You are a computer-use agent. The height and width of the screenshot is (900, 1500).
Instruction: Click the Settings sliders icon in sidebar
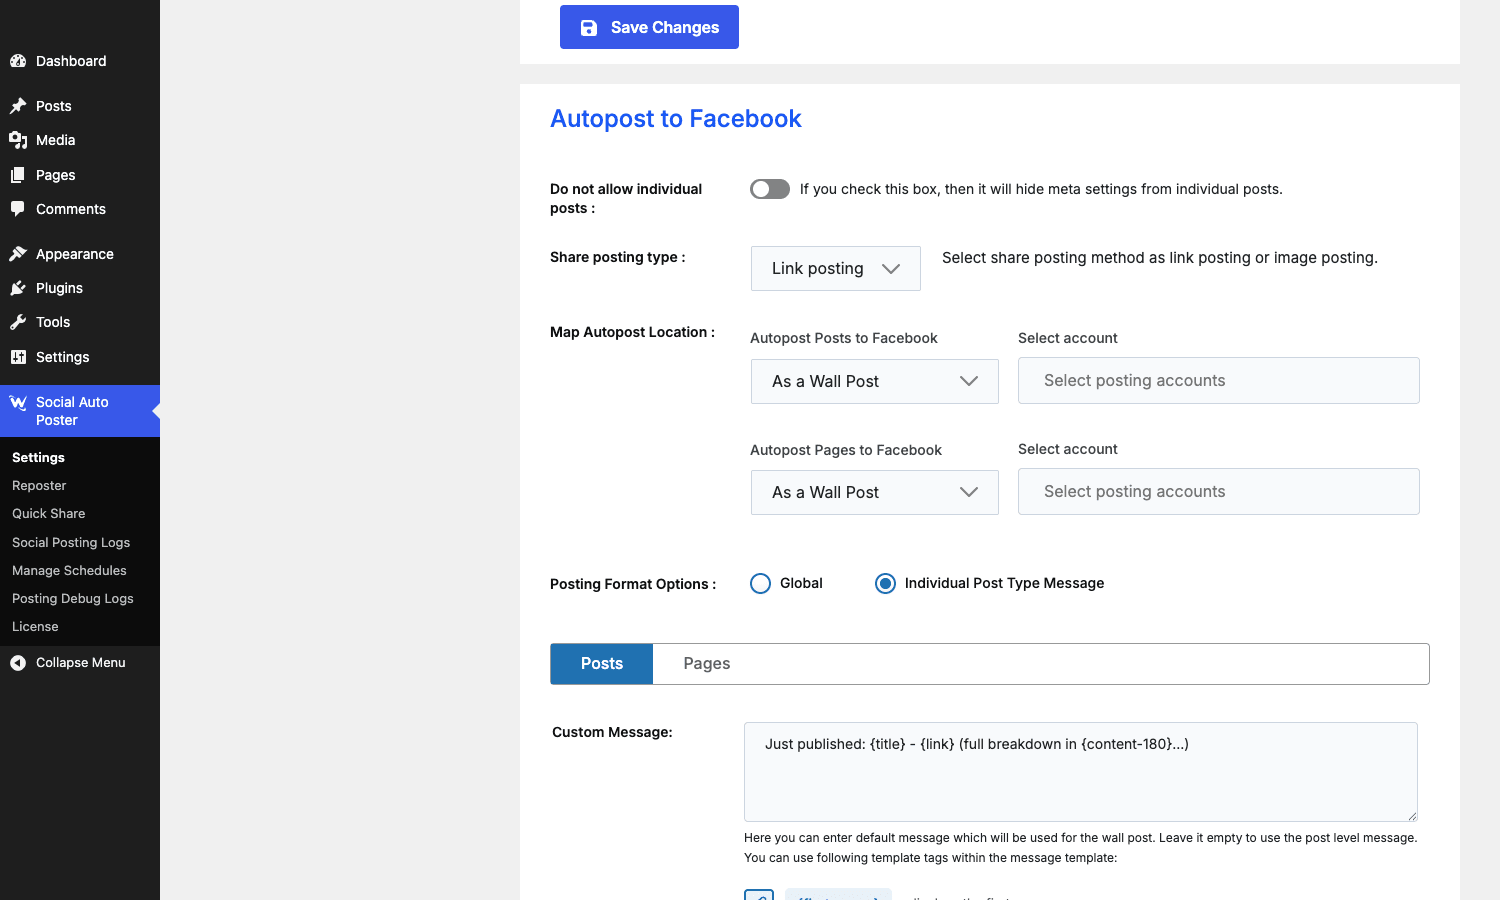18,357
